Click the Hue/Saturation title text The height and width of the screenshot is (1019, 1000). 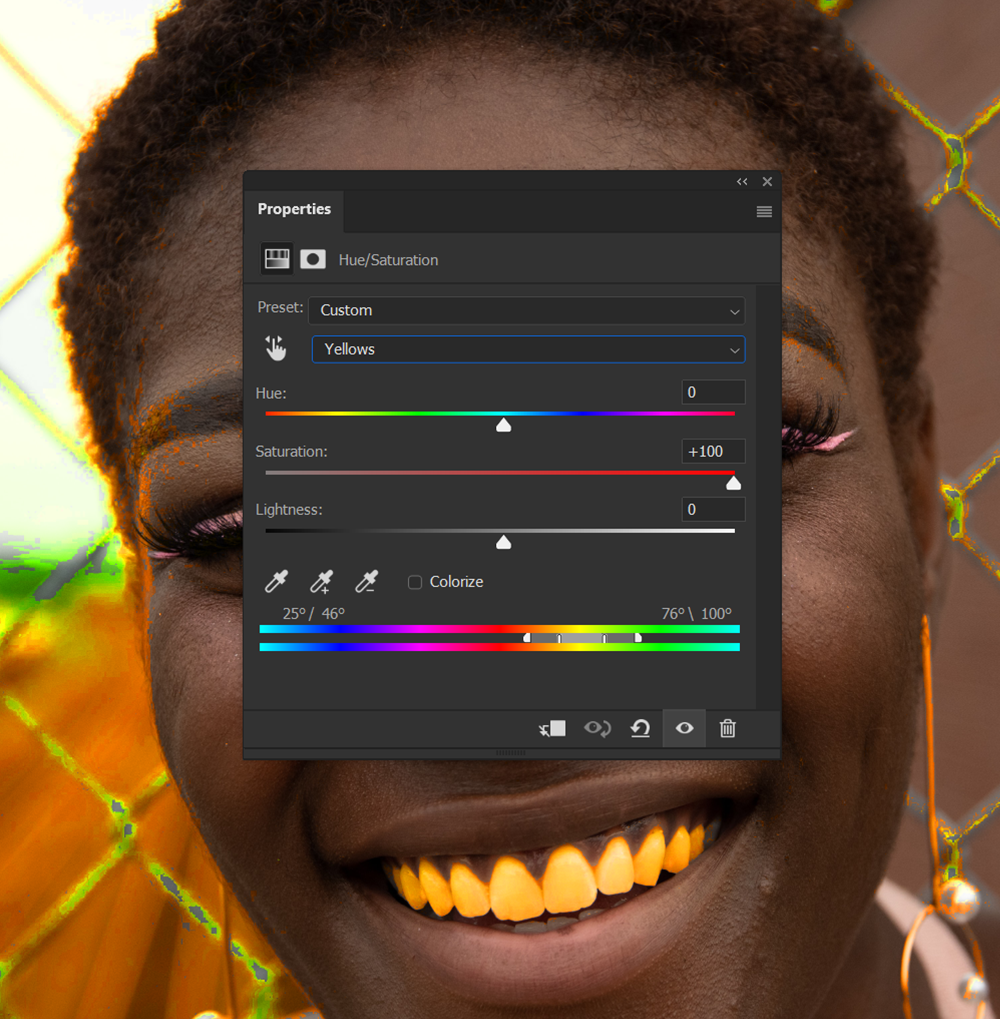(388, 260)
